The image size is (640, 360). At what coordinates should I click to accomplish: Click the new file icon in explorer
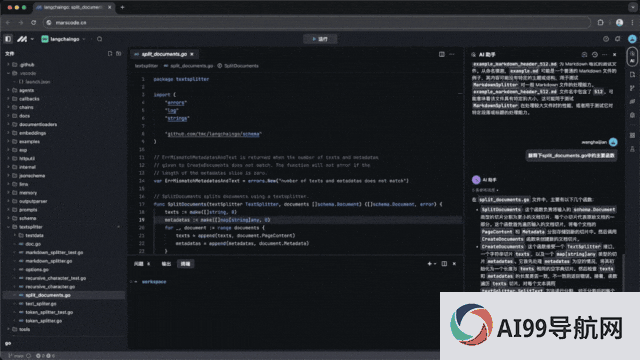(110, 53)
